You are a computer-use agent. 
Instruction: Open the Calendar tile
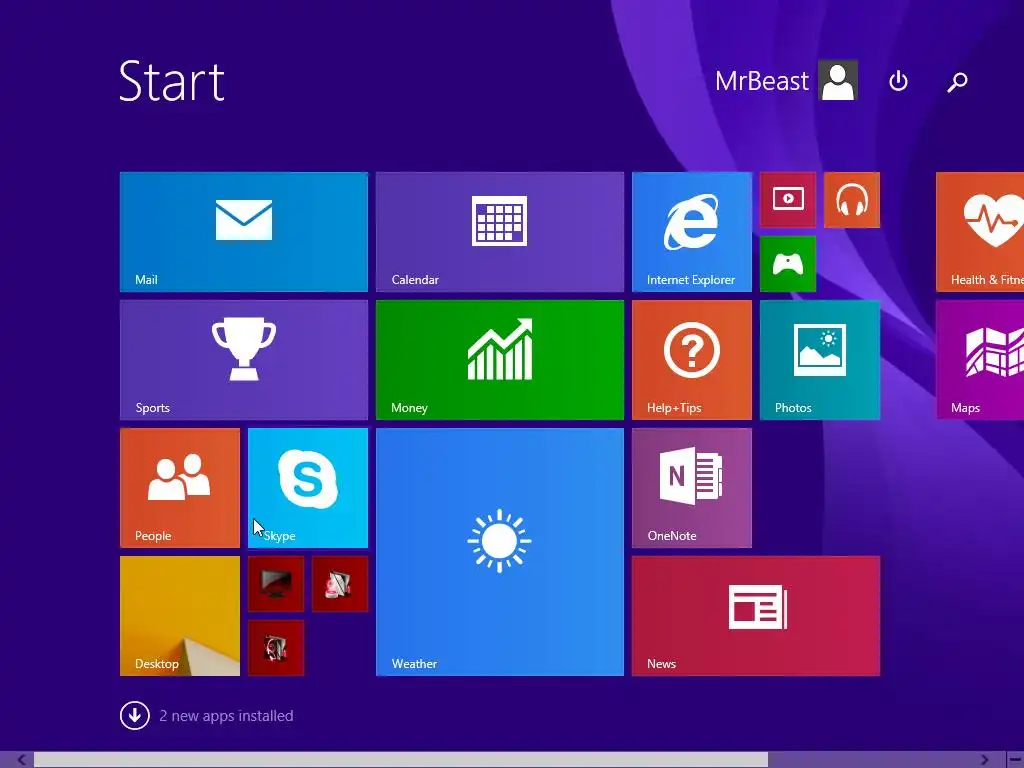pos(500,232)
